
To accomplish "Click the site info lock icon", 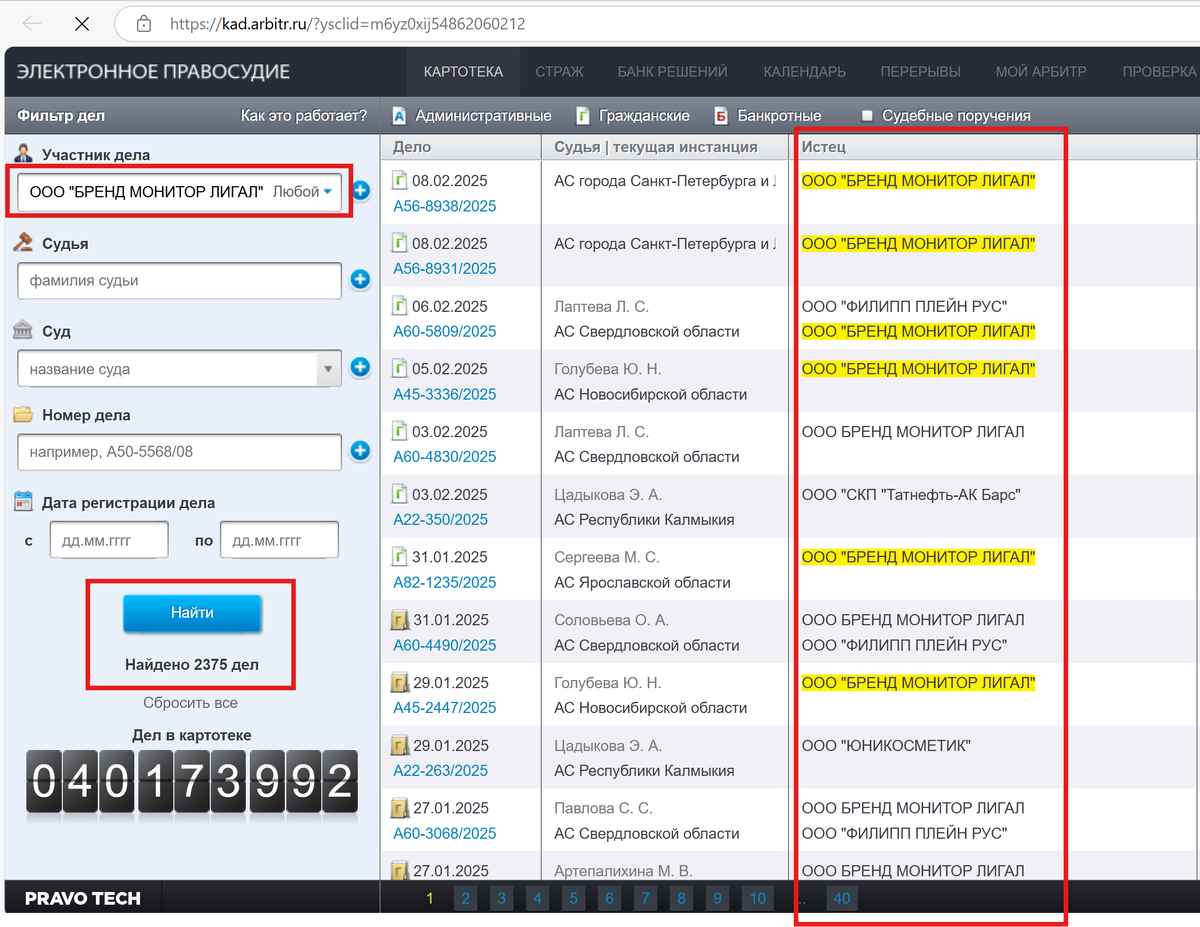I will (144, 23).
